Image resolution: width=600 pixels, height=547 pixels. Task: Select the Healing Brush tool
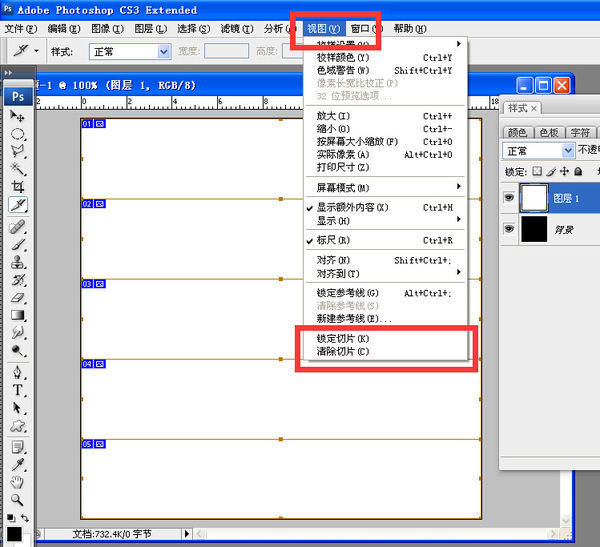point(17,227)
